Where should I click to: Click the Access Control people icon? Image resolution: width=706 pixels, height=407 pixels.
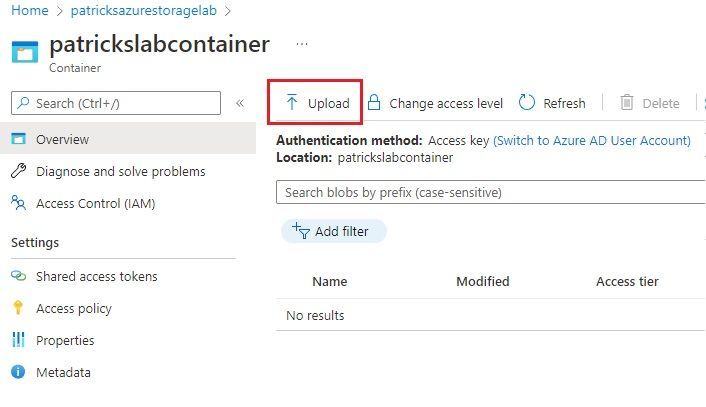[x=18, y=203]
